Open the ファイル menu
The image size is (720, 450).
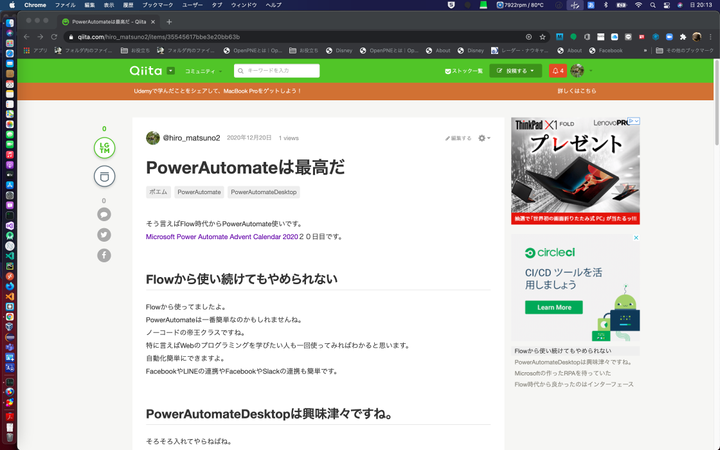65,5
